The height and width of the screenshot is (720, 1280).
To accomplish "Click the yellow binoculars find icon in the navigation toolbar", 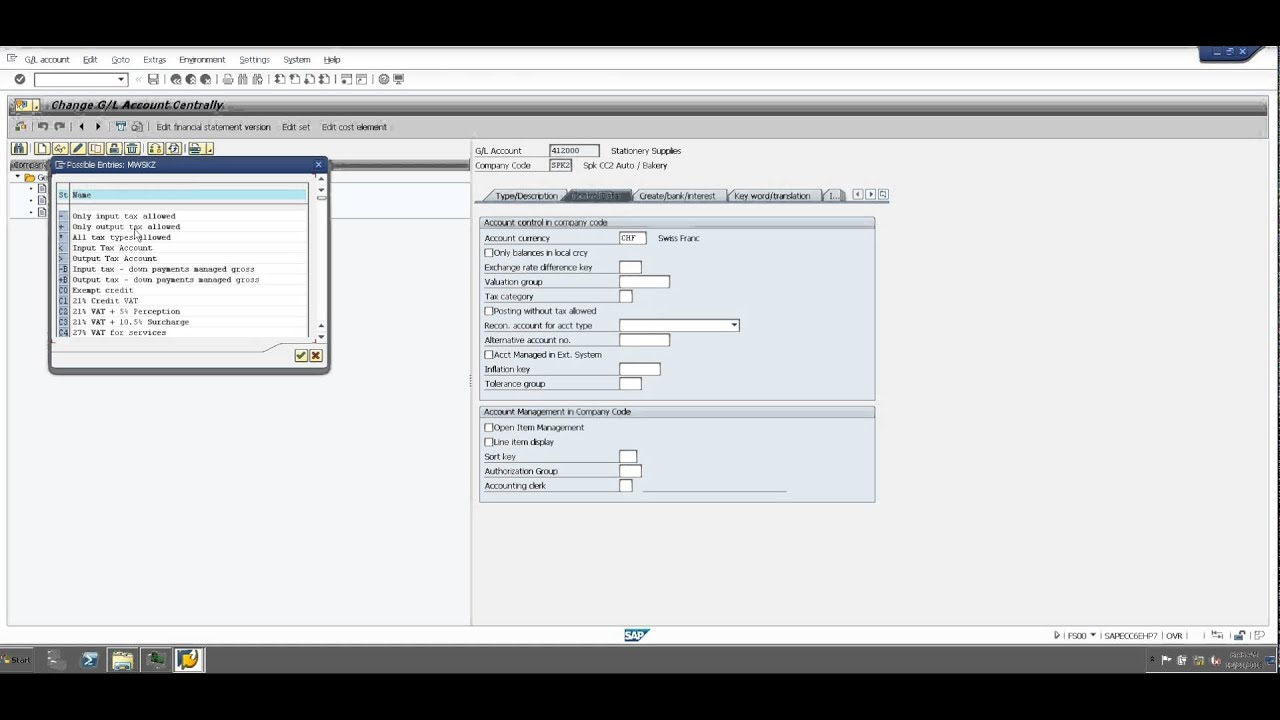I will 19,148.
